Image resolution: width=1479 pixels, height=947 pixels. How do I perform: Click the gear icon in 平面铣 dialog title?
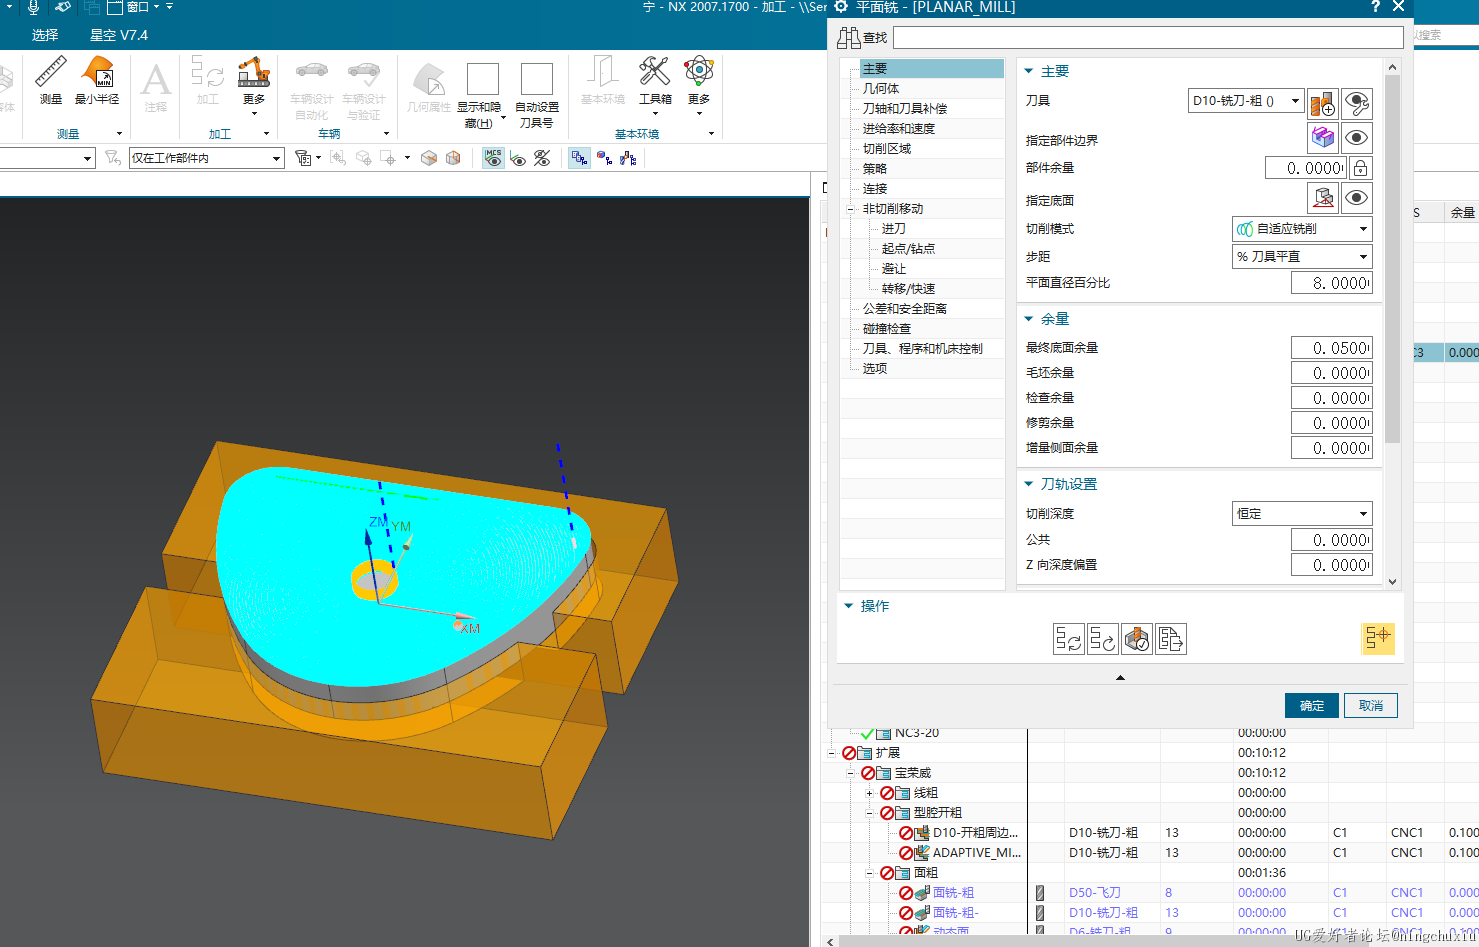[x=841, y=7]
